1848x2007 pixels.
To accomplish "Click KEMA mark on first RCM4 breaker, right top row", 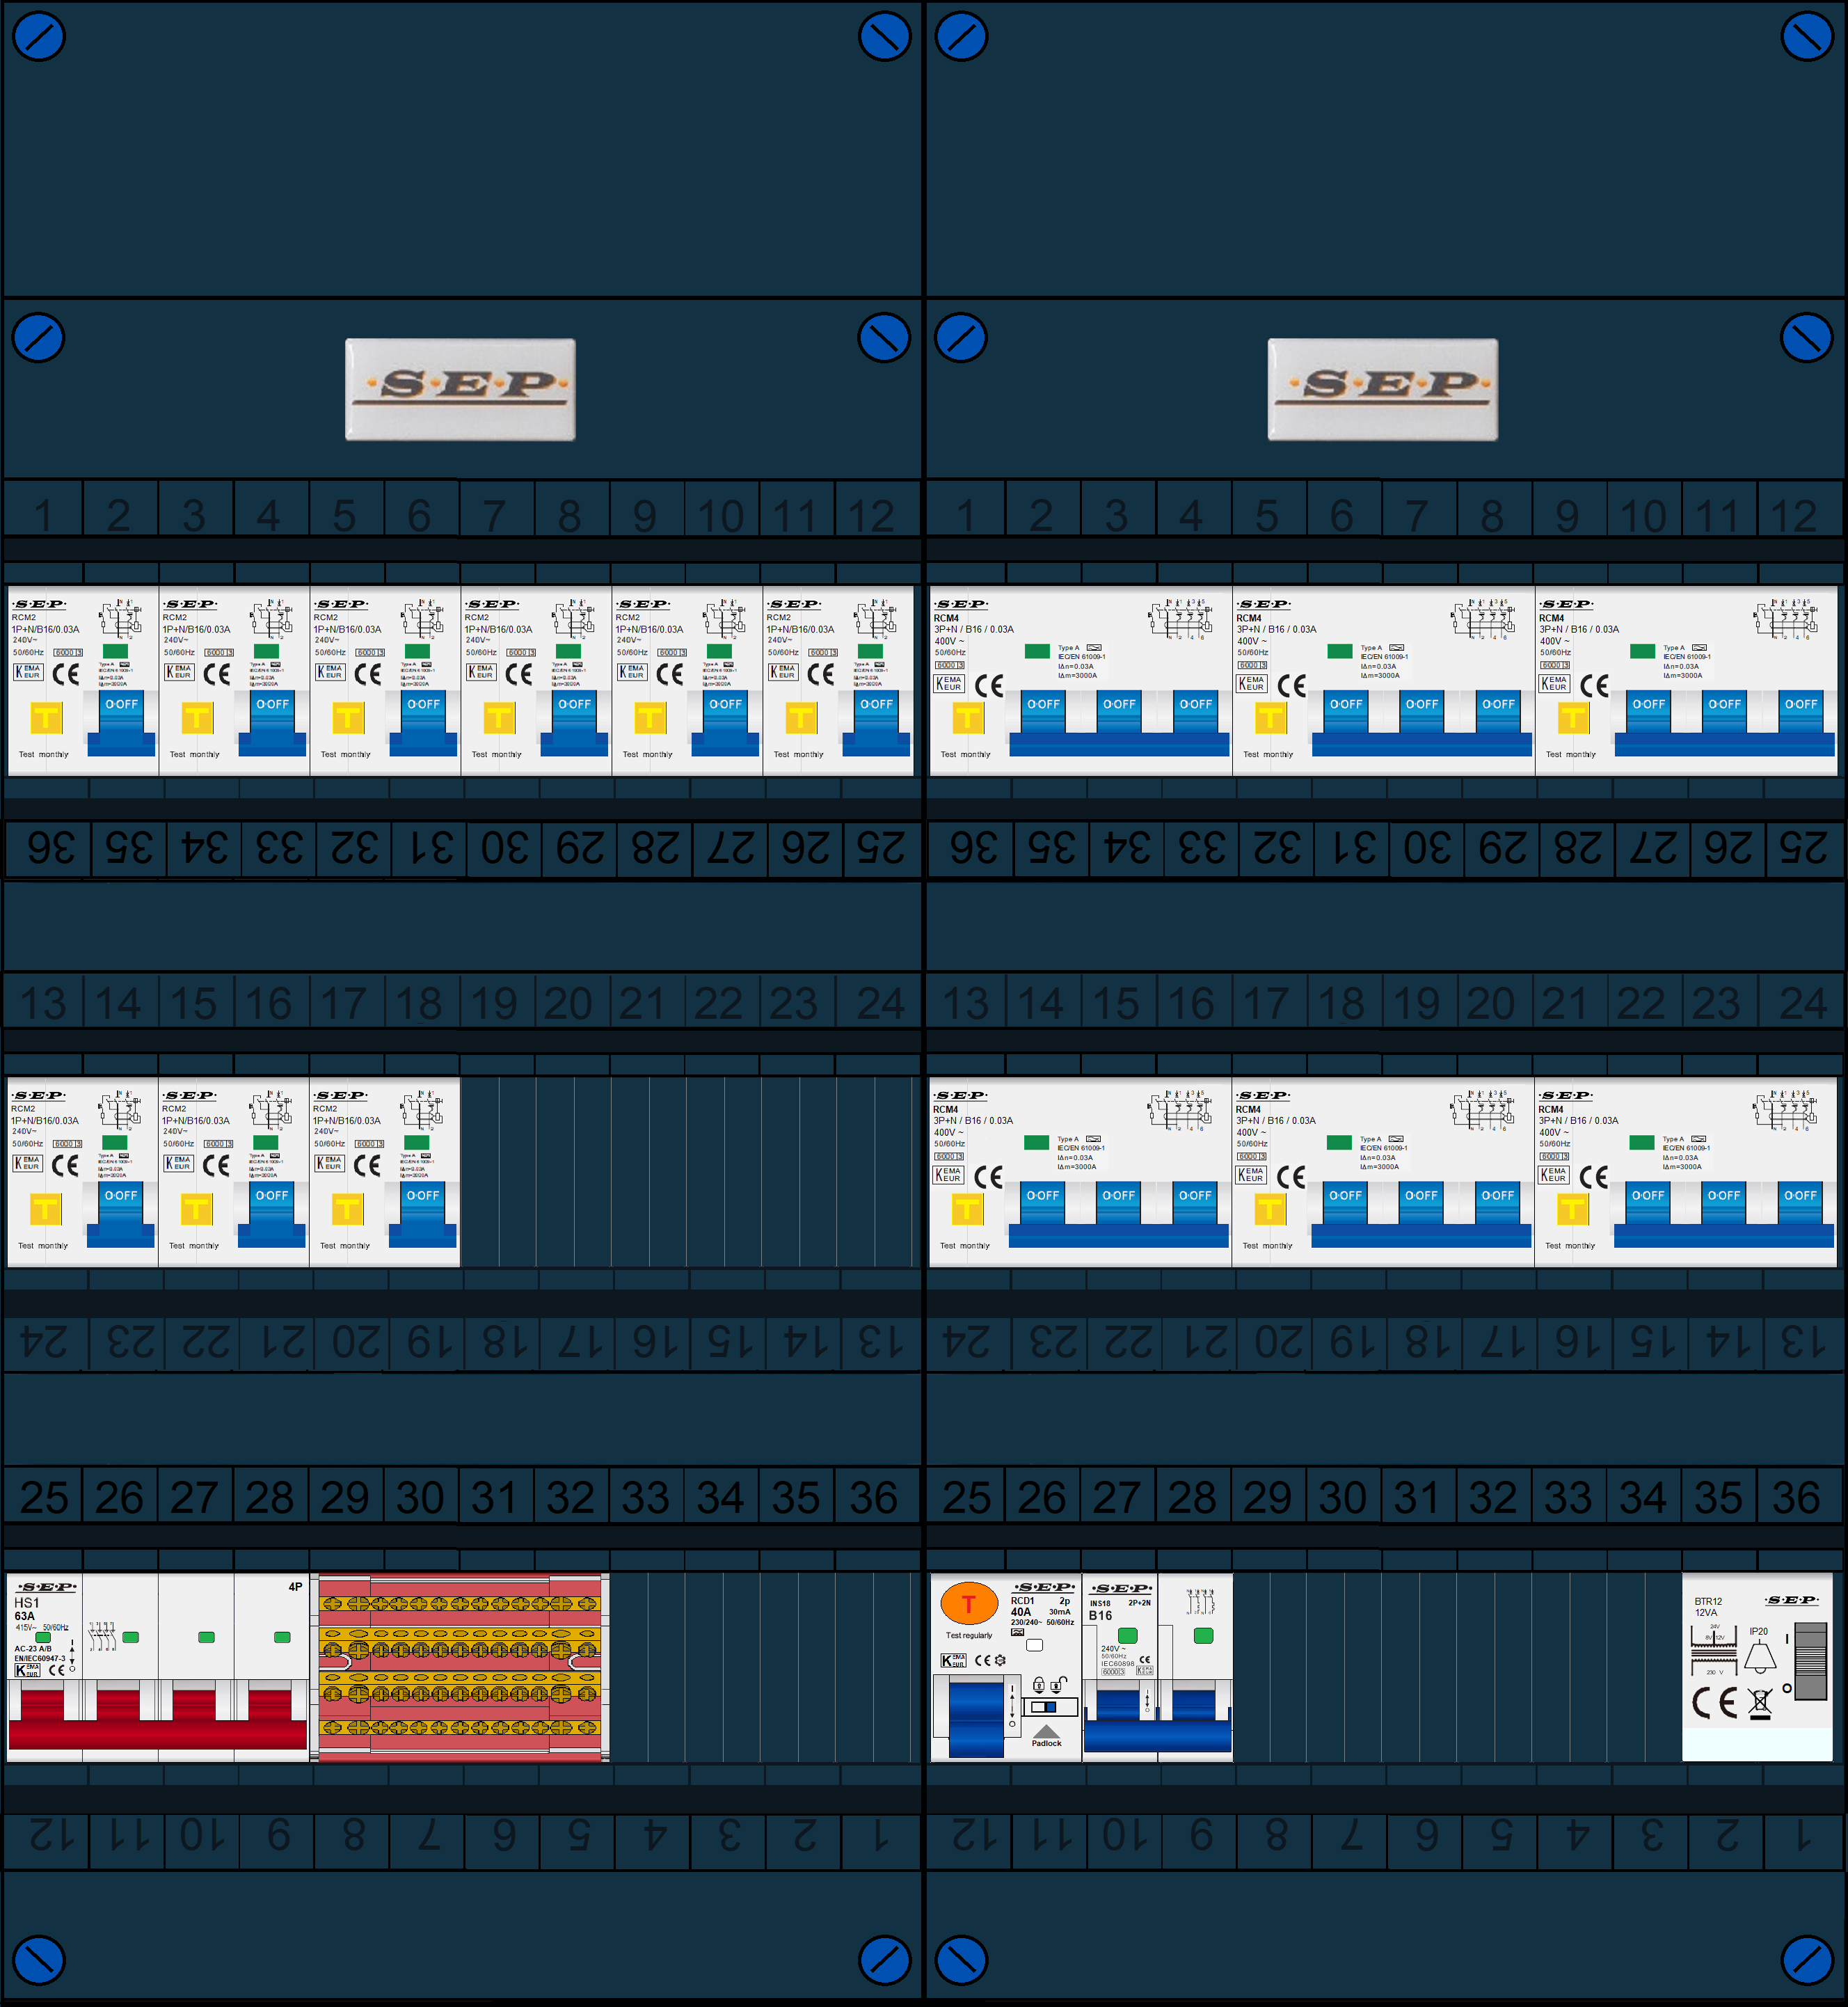I will [949, 684].
